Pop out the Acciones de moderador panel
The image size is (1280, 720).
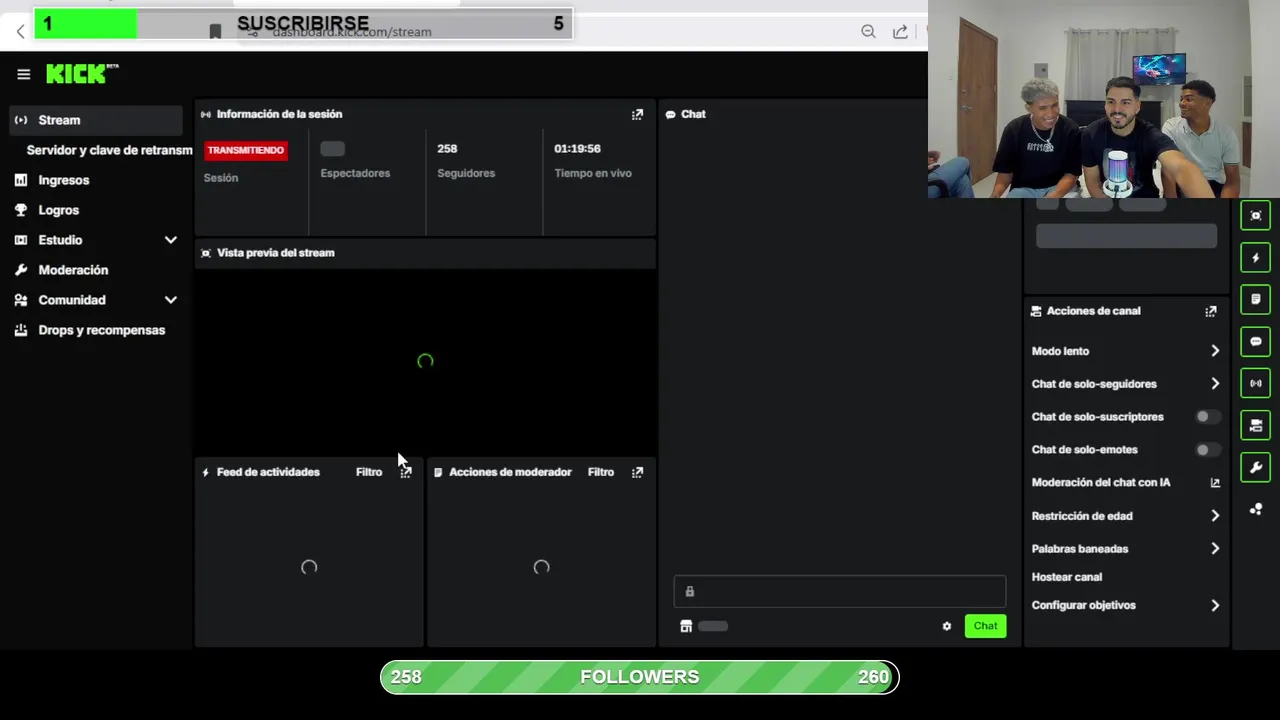click(x=637, y=472)
